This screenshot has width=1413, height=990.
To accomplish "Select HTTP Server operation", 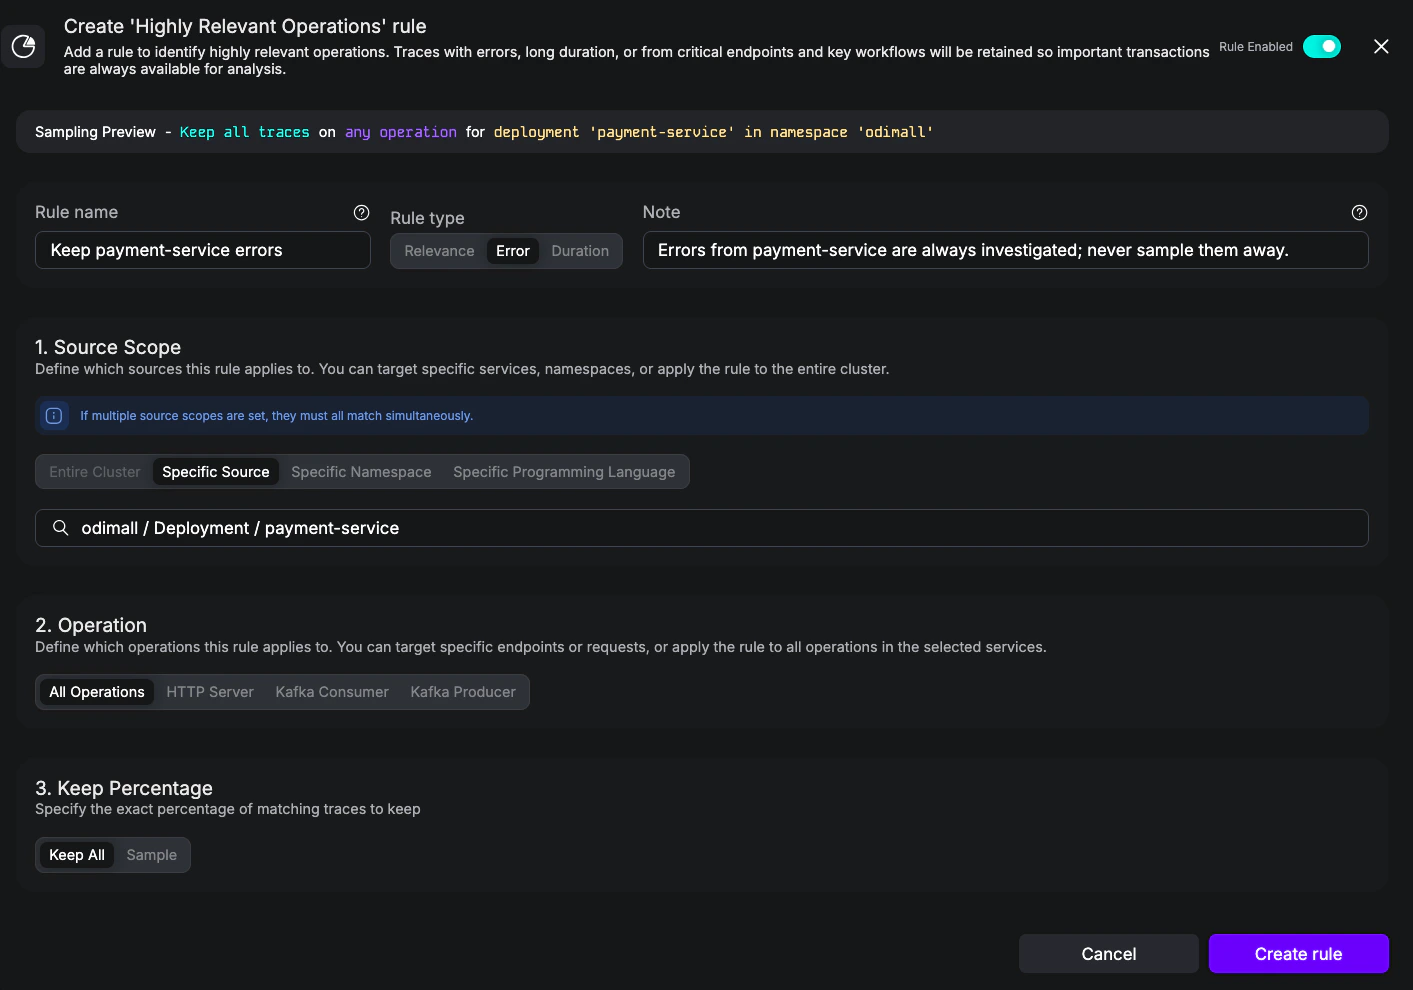I will [210, 692].
